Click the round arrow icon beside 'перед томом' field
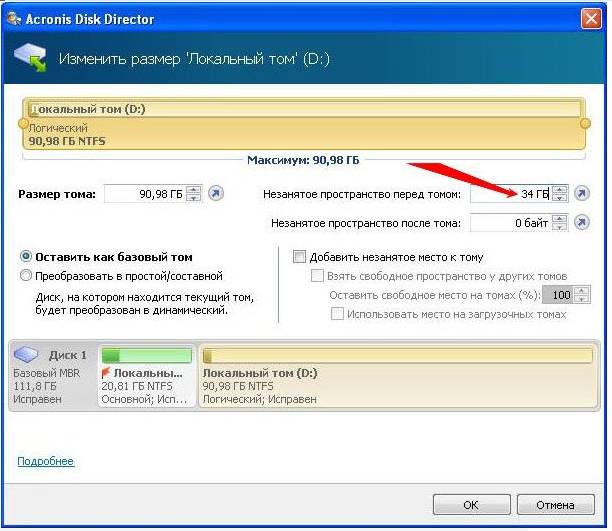Viewport: 612px width, 531px height. (581, 194)
